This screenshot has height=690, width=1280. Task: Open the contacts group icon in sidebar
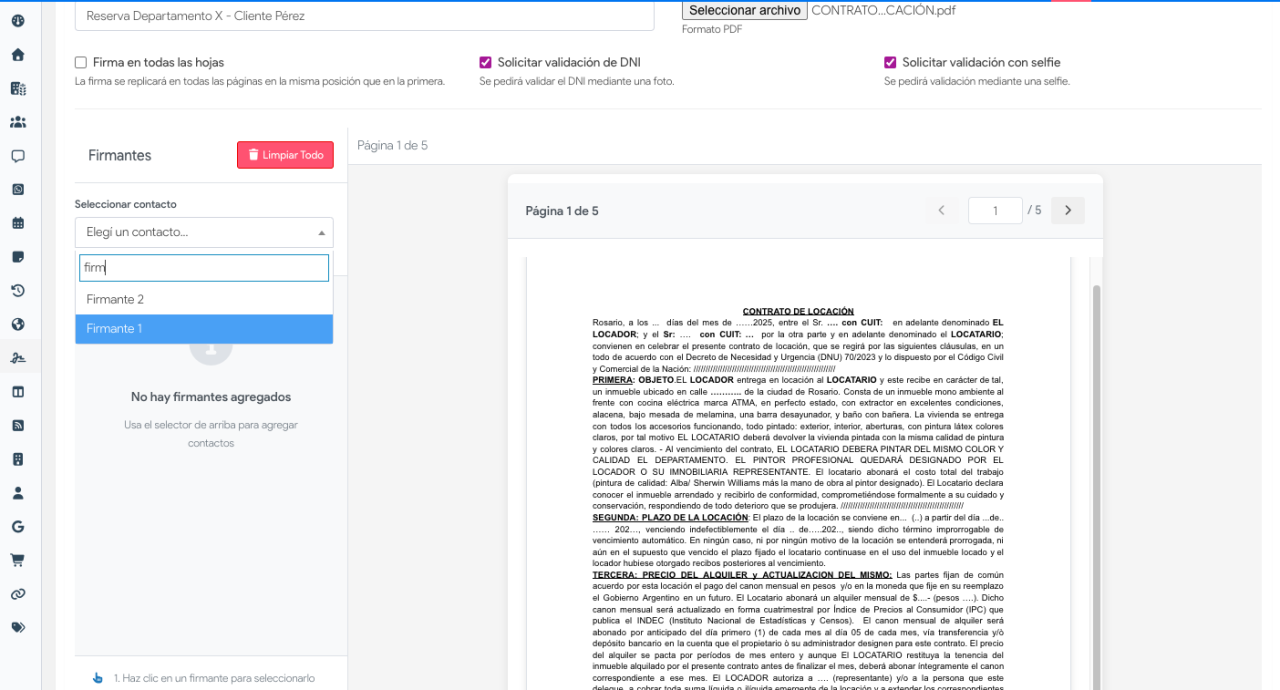point(18,122)
